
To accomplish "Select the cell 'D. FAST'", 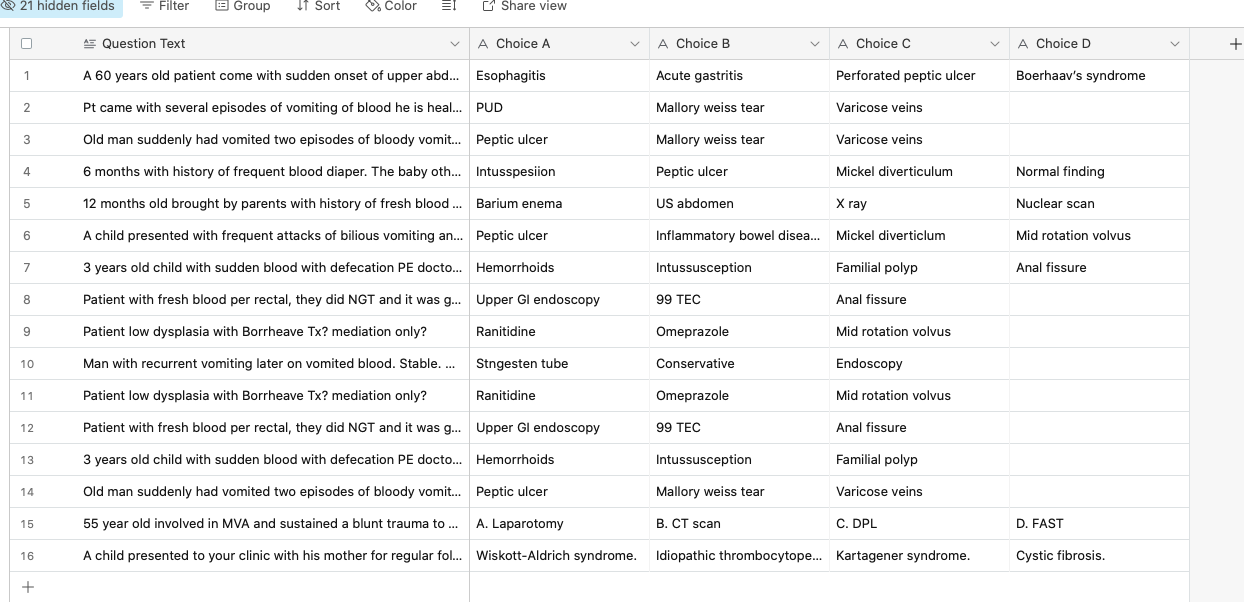I will [1099, 524].
